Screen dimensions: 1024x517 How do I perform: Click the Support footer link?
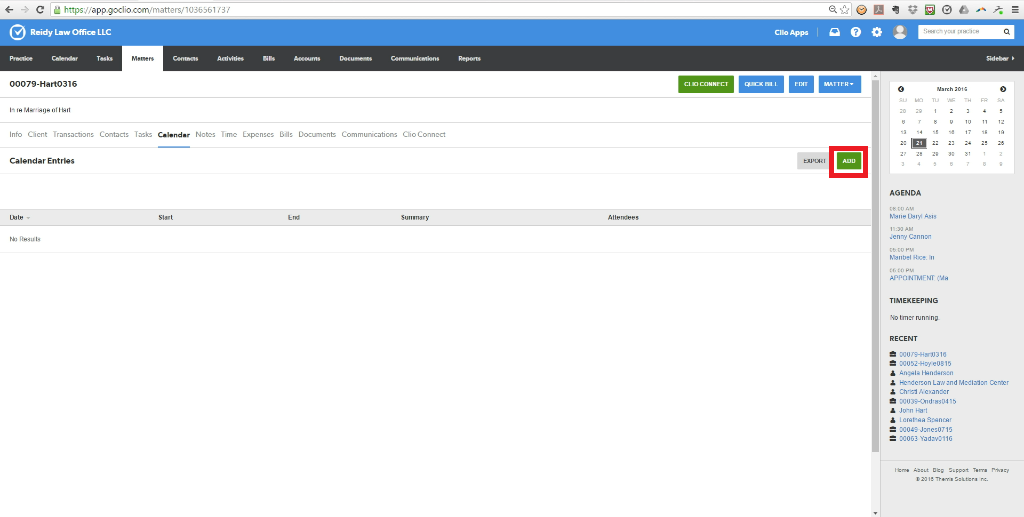pos(958,470)
